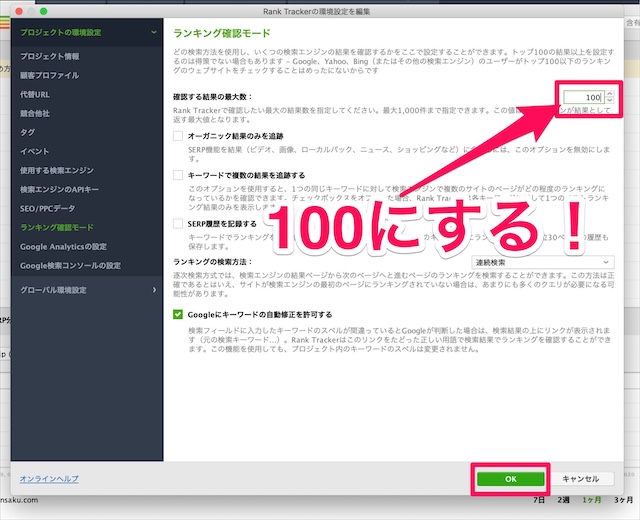
Task: Click the ランキングの検索方法 label
Action: tap(213, 262)
